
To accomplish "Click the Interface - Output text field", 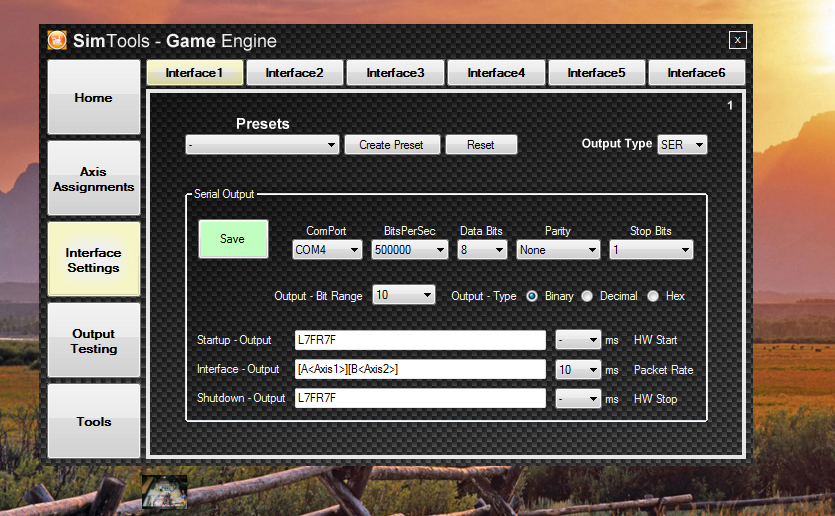I will tap(420, 370).
